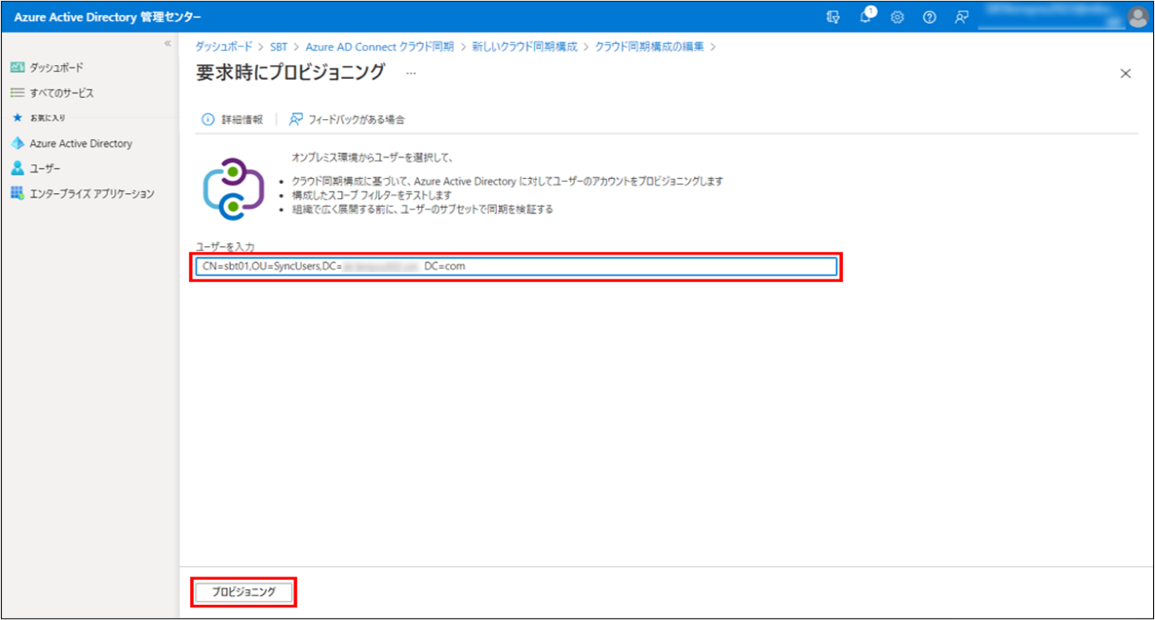Viewport: 1155px width, 620px height.
Task: Click the 要求時にプロビジョニング page title
Action: [290, 73]
